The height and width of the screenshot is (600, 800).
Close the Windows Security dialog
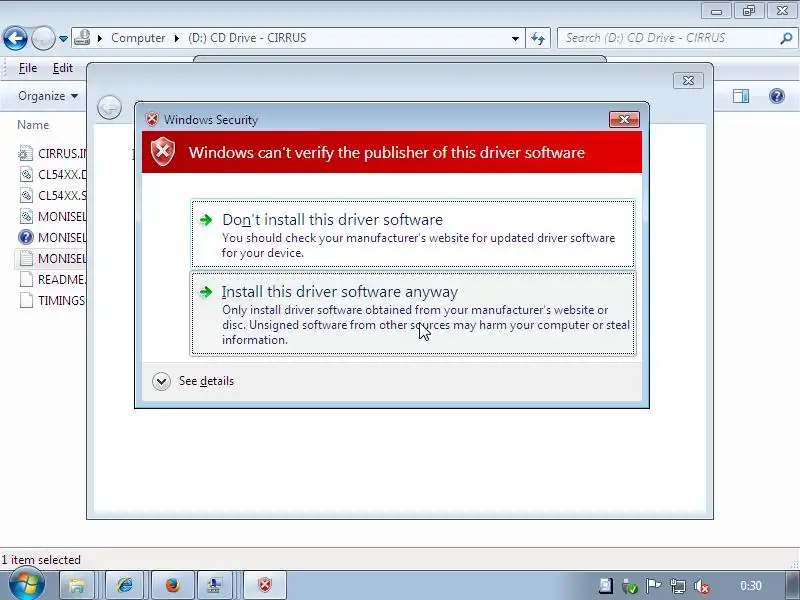pos(624,119)
